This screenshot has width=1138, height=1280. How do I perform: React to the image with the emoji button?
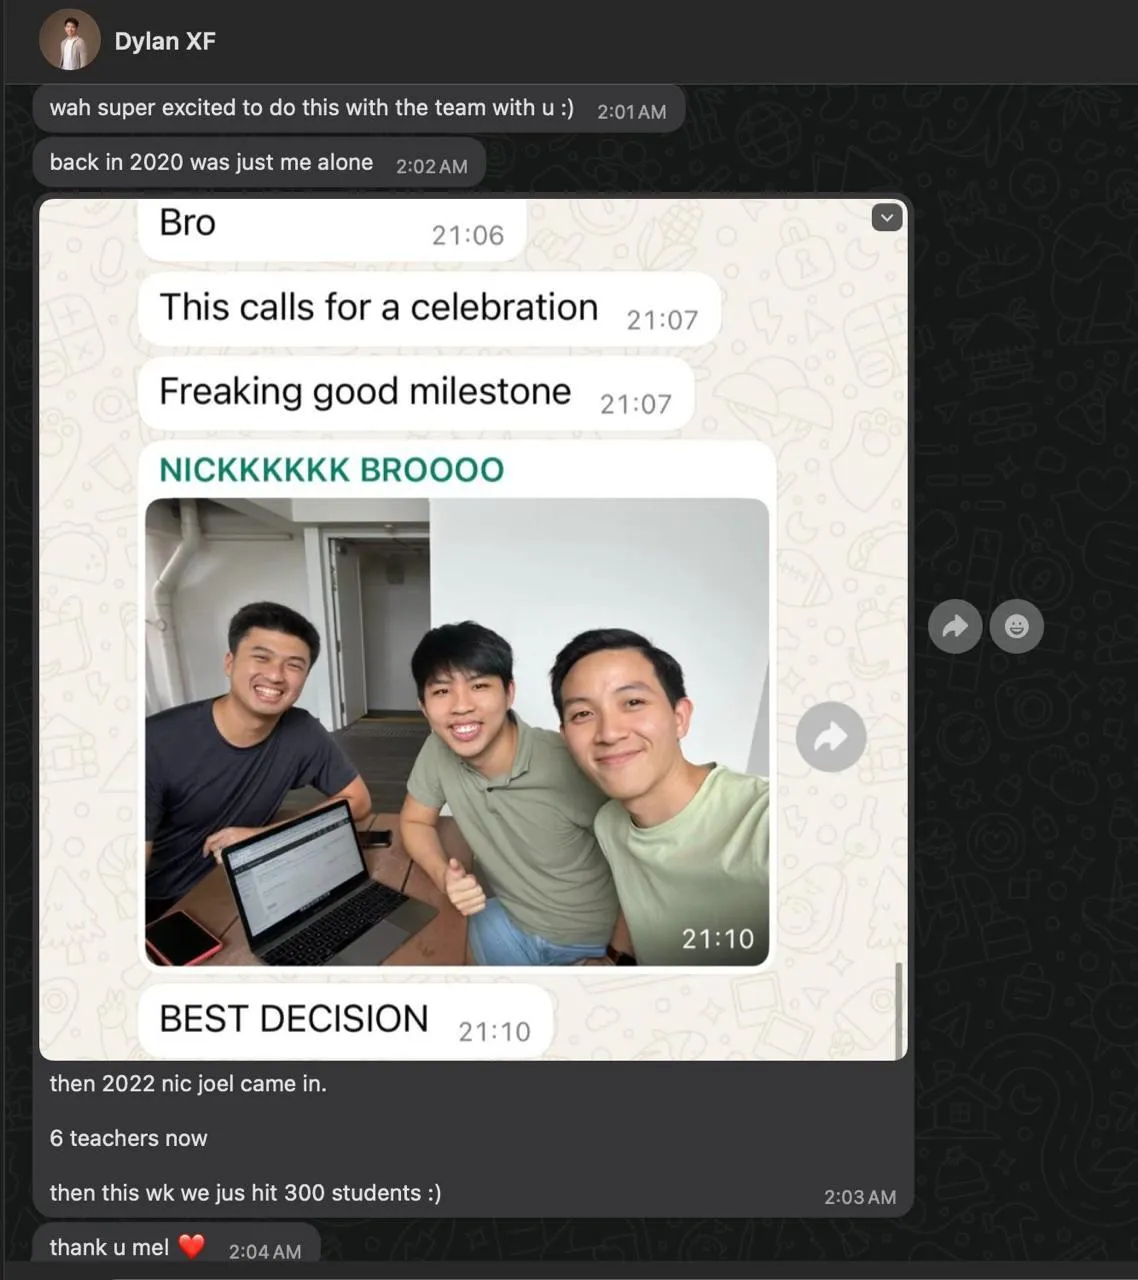coord(1017,627)
